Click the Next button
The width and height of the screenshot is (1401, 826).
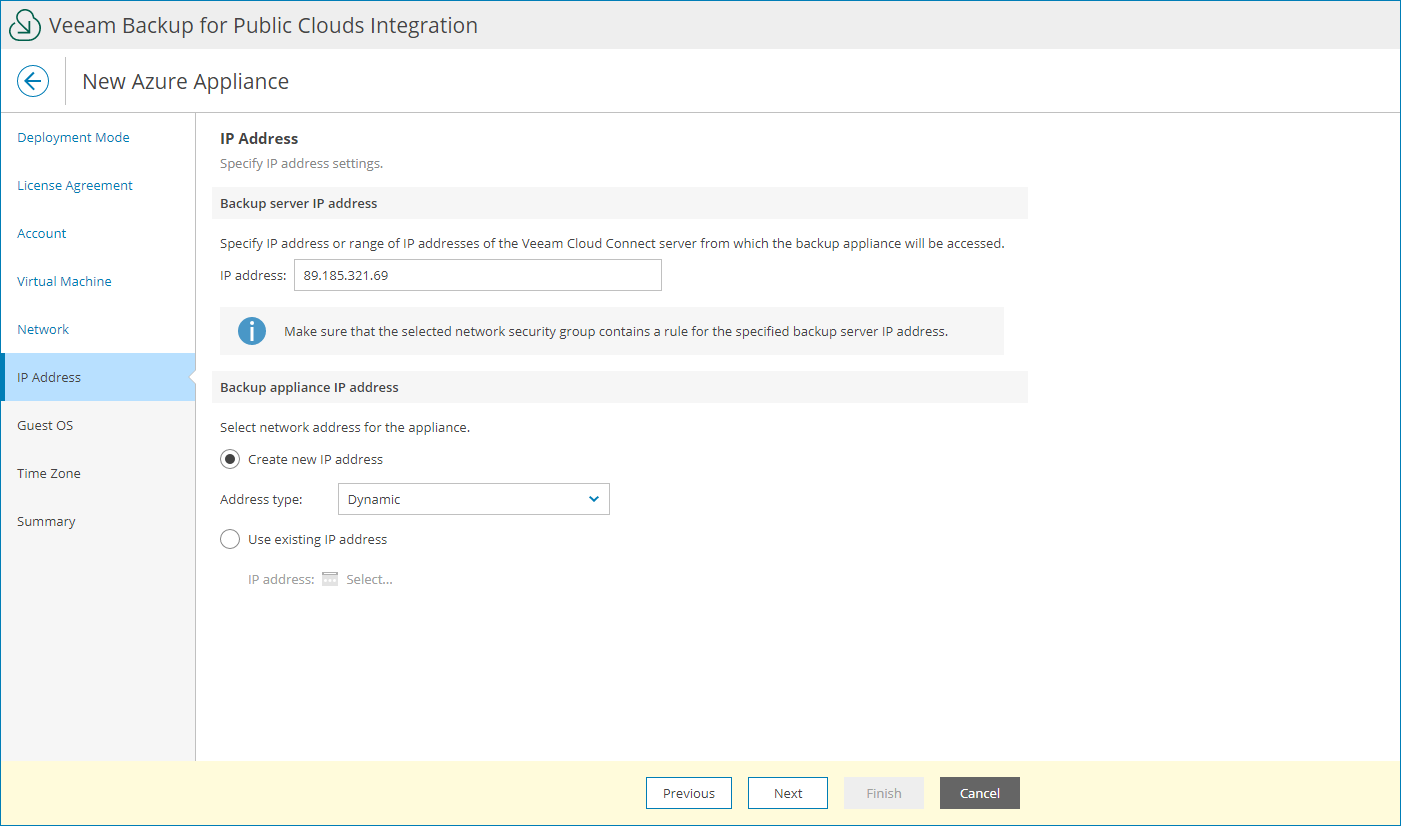(787, 793)
